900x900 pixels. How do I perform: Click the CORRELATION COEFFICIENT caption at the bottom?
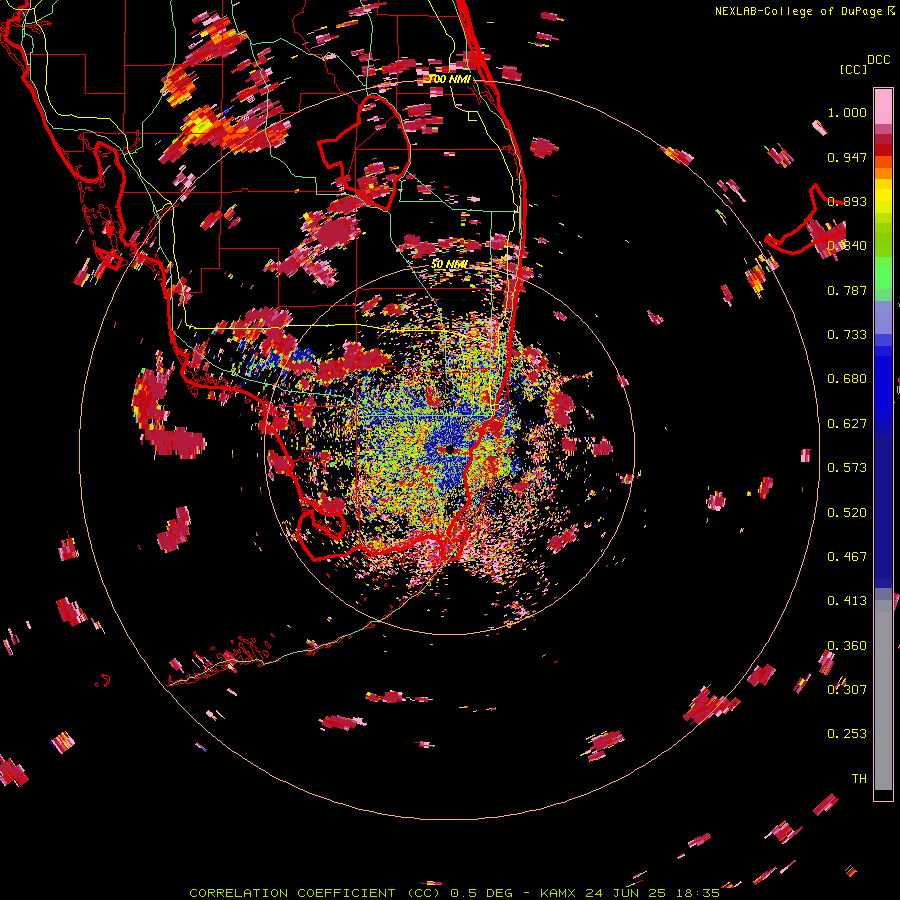click(454, 893)
